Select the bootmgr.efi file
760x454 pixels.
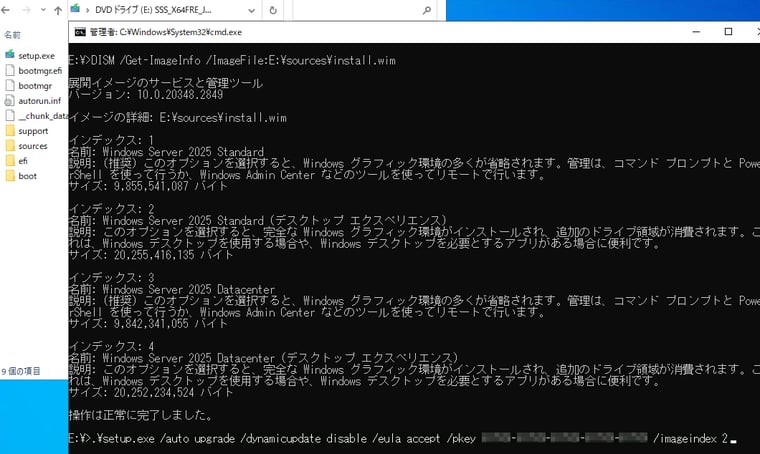coord(40,71)
